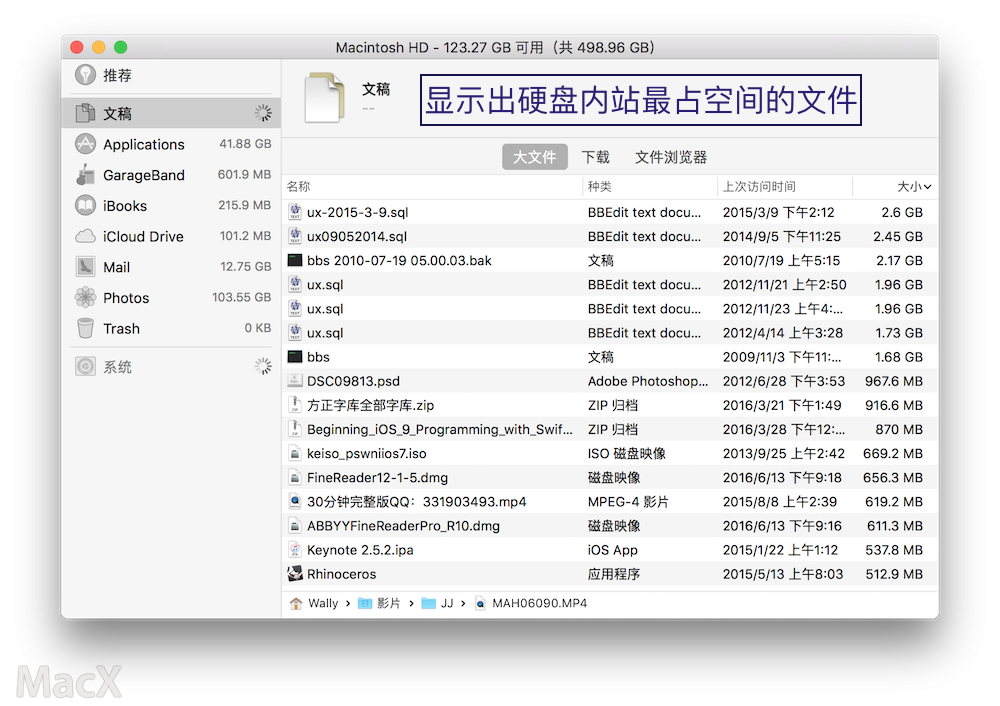Click the 30分钟完整版QQ mp4 file icon
This screenshot has height=706, width=1000.
pyautogui.click(x=295, y=501)
